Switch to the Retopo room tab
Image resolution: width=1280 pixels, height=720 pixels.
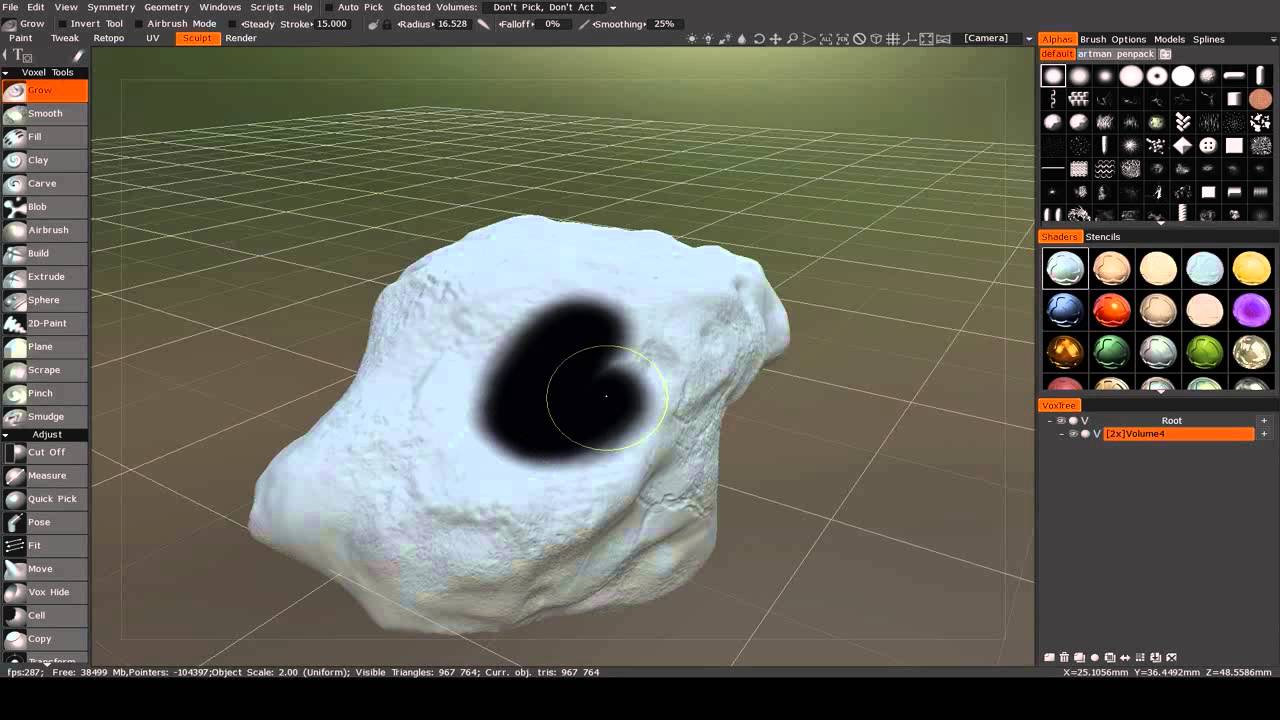pos(109,38)
